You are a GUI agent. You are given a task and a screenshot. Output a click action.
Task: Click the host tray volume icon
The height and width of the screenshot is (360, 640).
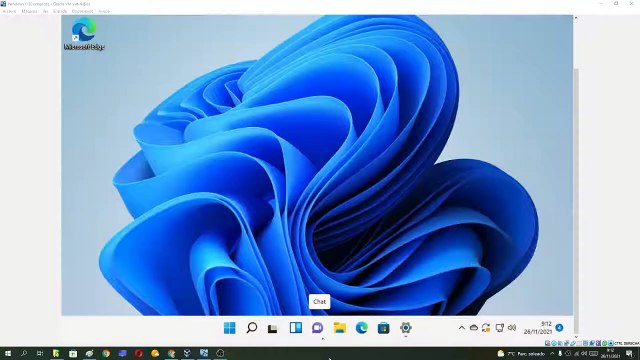[x=584, y=353]
